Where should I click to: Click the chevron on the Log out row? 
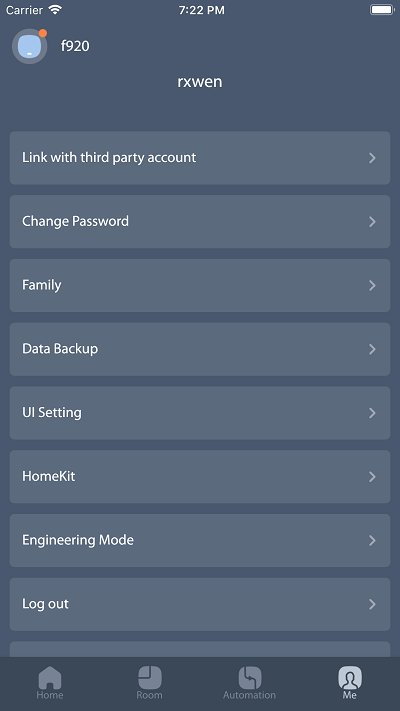(372, 604)
